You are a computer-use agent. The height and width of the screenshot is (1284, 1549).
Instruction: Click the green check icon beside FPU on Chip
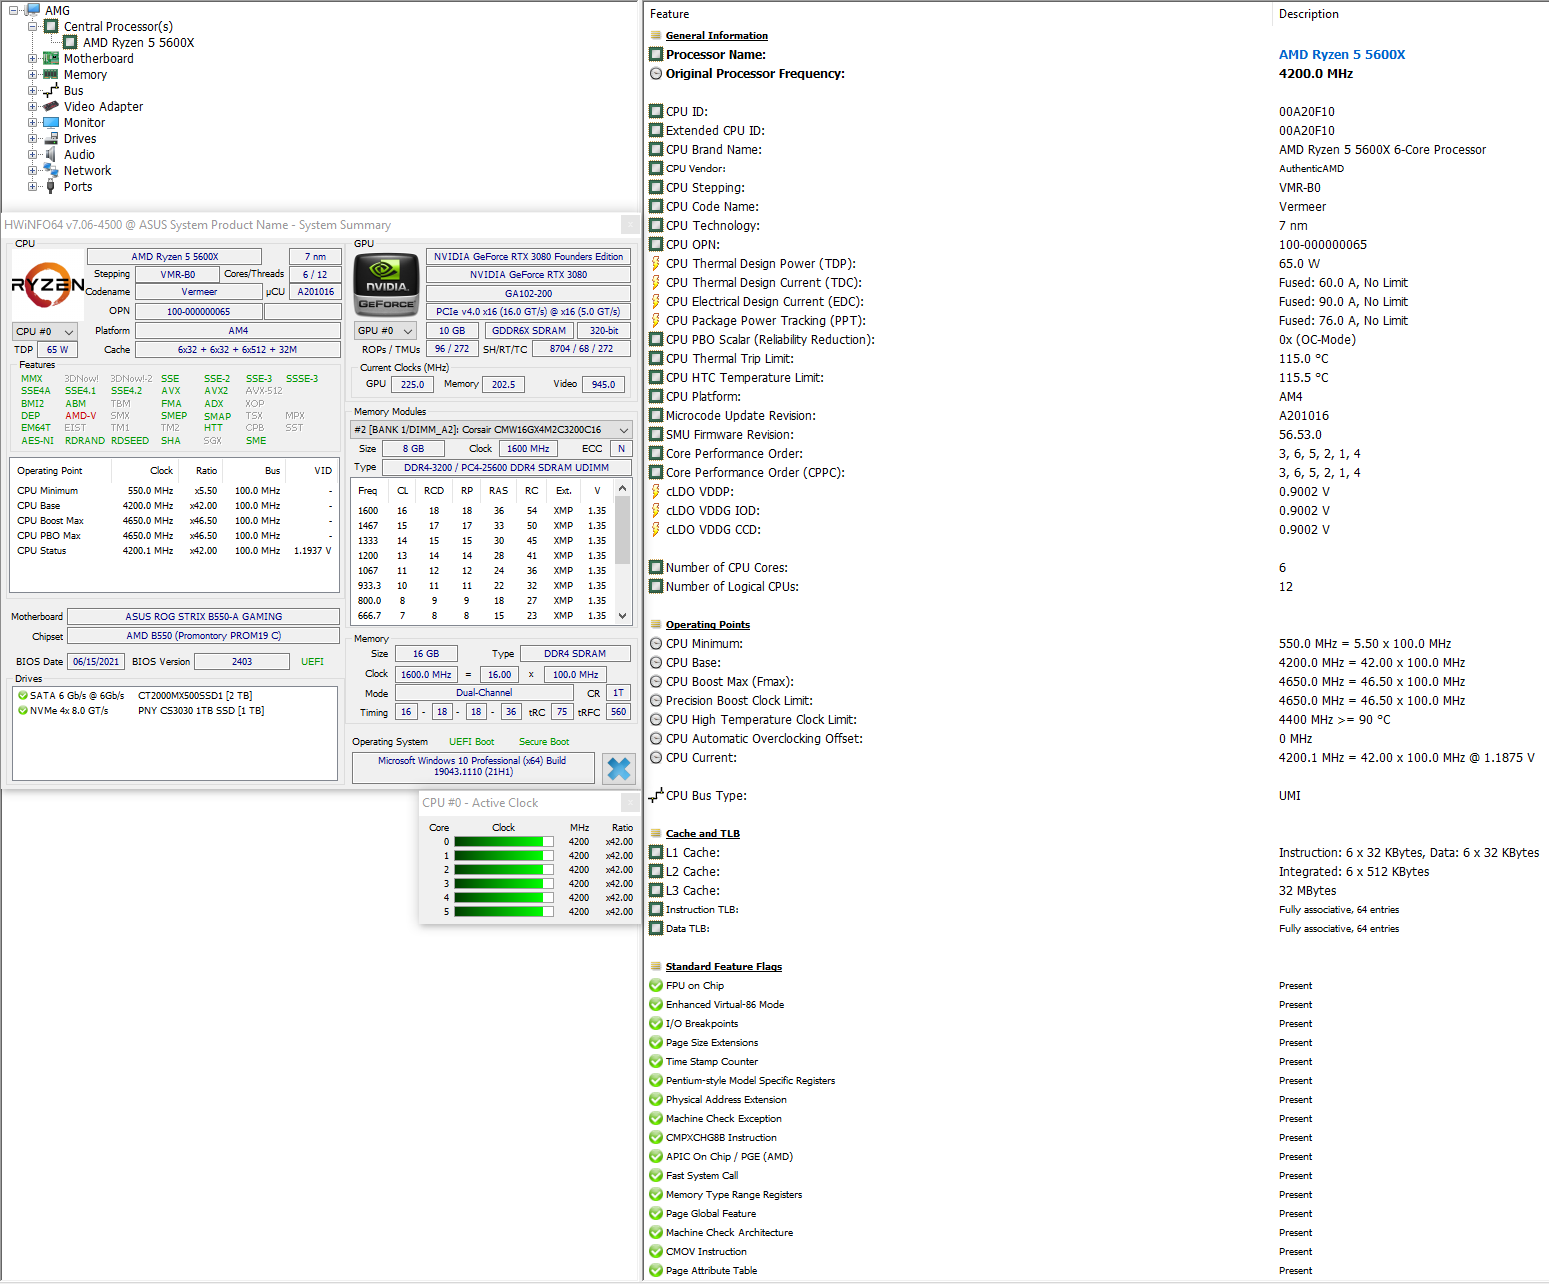pyautogui.click(x=656, y=986)
